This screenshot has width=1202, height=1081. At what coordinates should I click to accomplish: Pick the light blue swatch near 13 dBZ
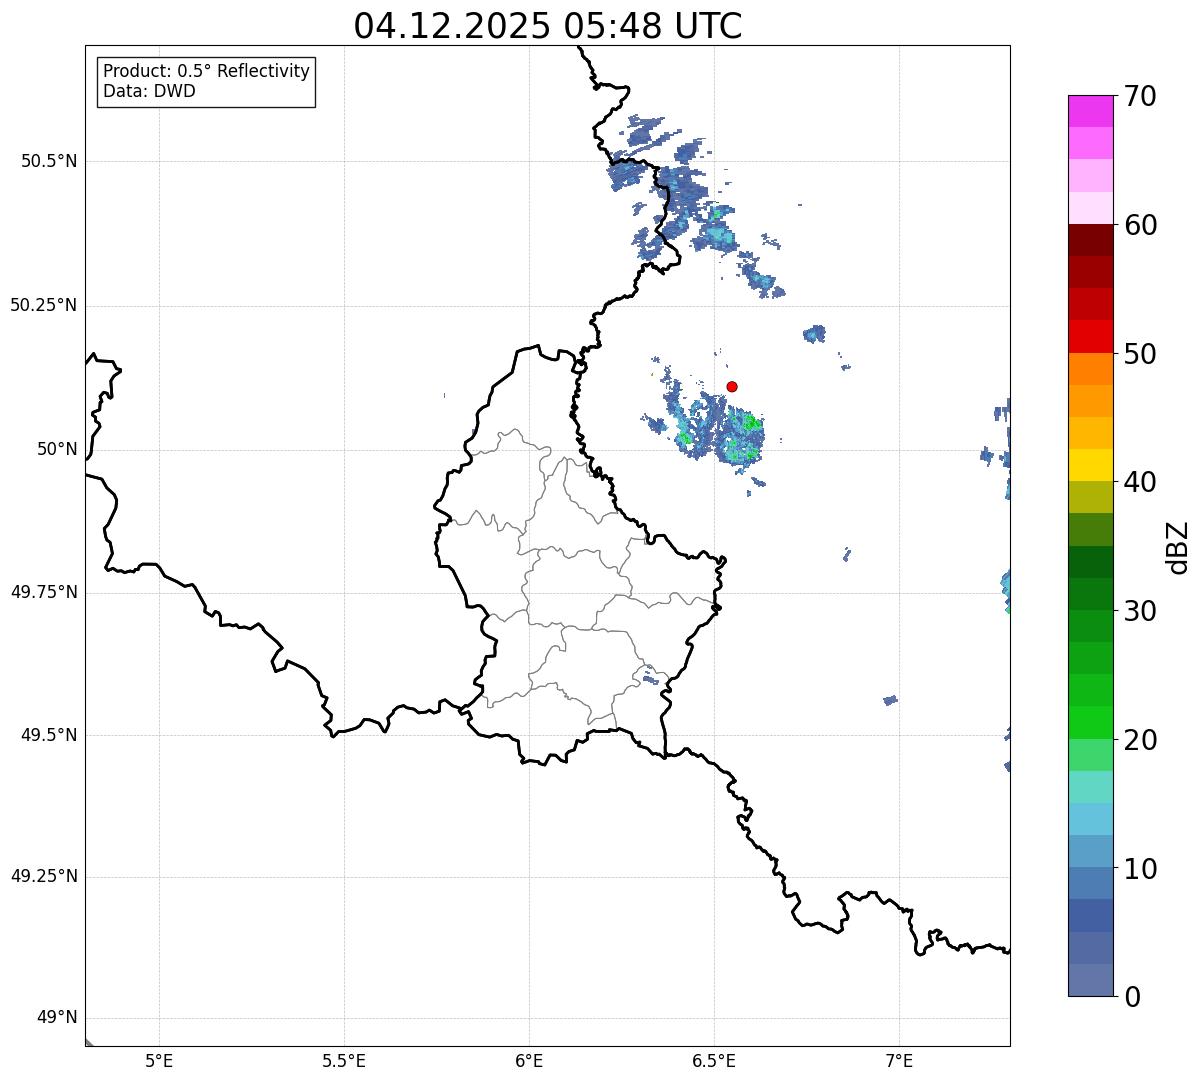click(1091, 820)
